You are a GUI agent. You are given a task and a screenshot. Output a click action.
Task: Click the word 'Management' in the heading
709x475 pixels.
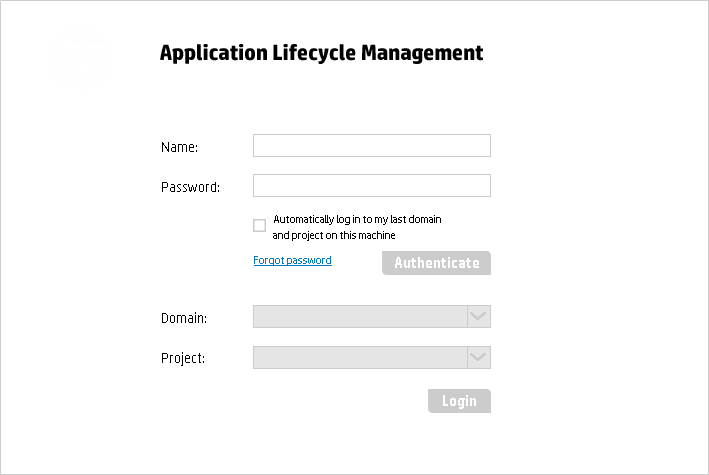point(422,53)
